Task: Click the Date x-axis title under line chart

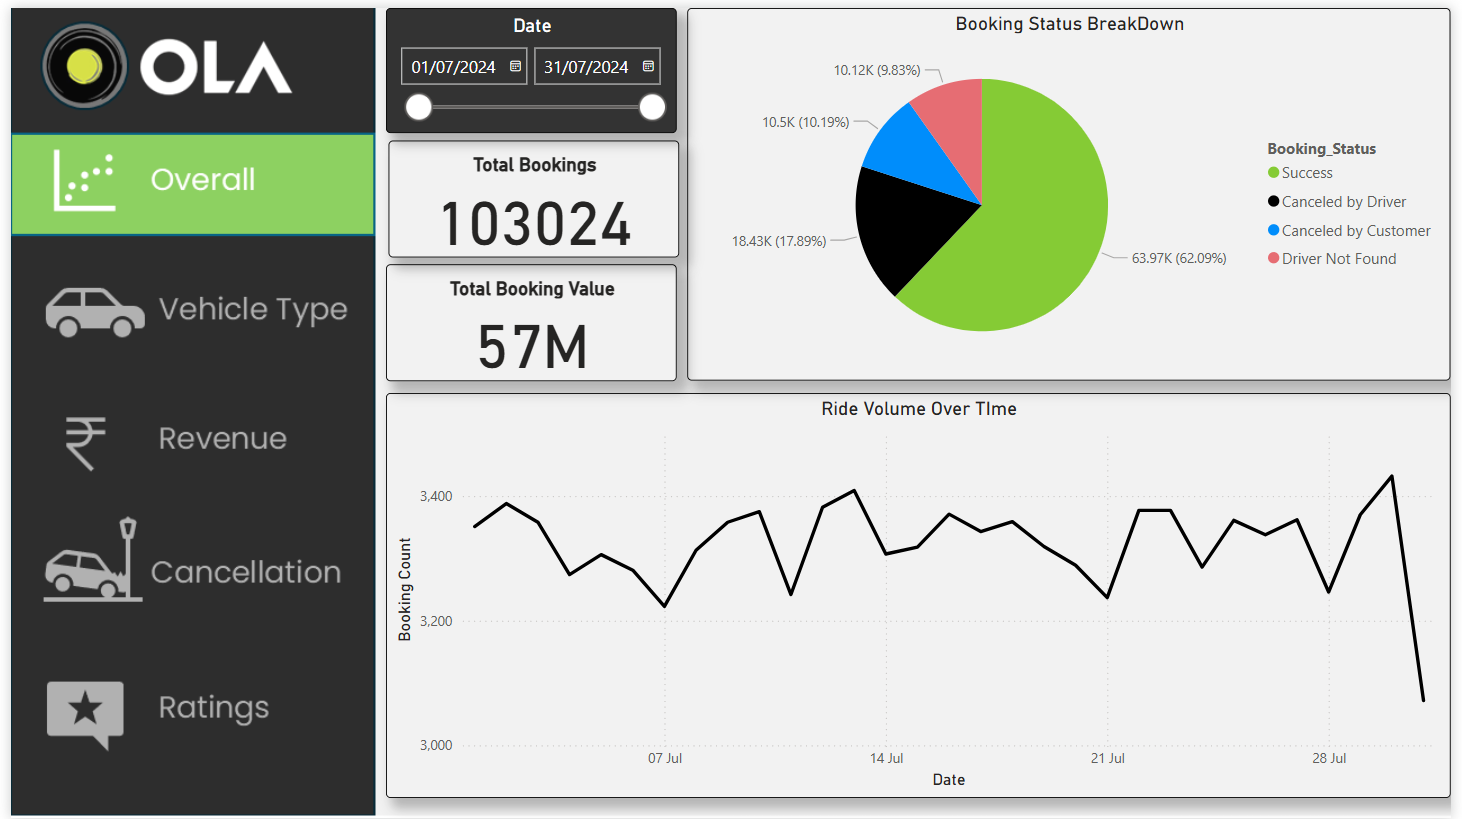Action: click(x=949, y=780)
